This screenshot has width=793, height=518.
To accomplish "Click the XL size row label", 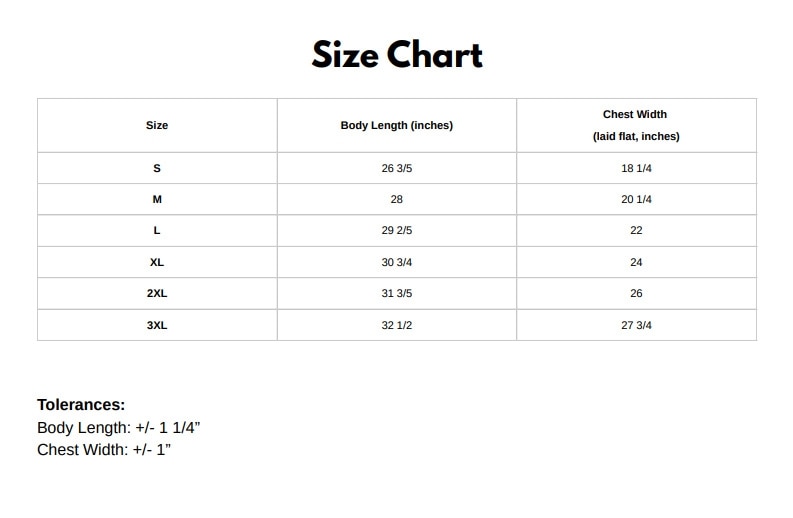I will click(x=157, y=262).
